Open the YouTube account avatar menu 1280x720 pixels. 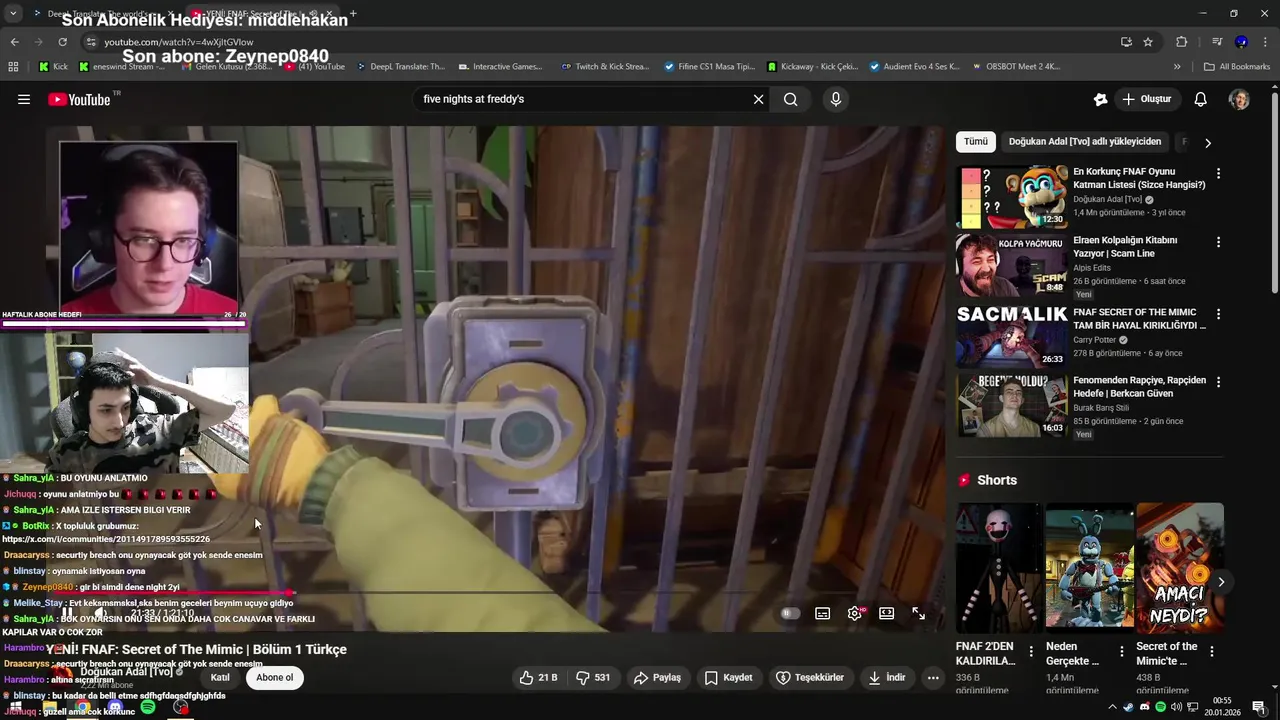tap(1239, 99)
